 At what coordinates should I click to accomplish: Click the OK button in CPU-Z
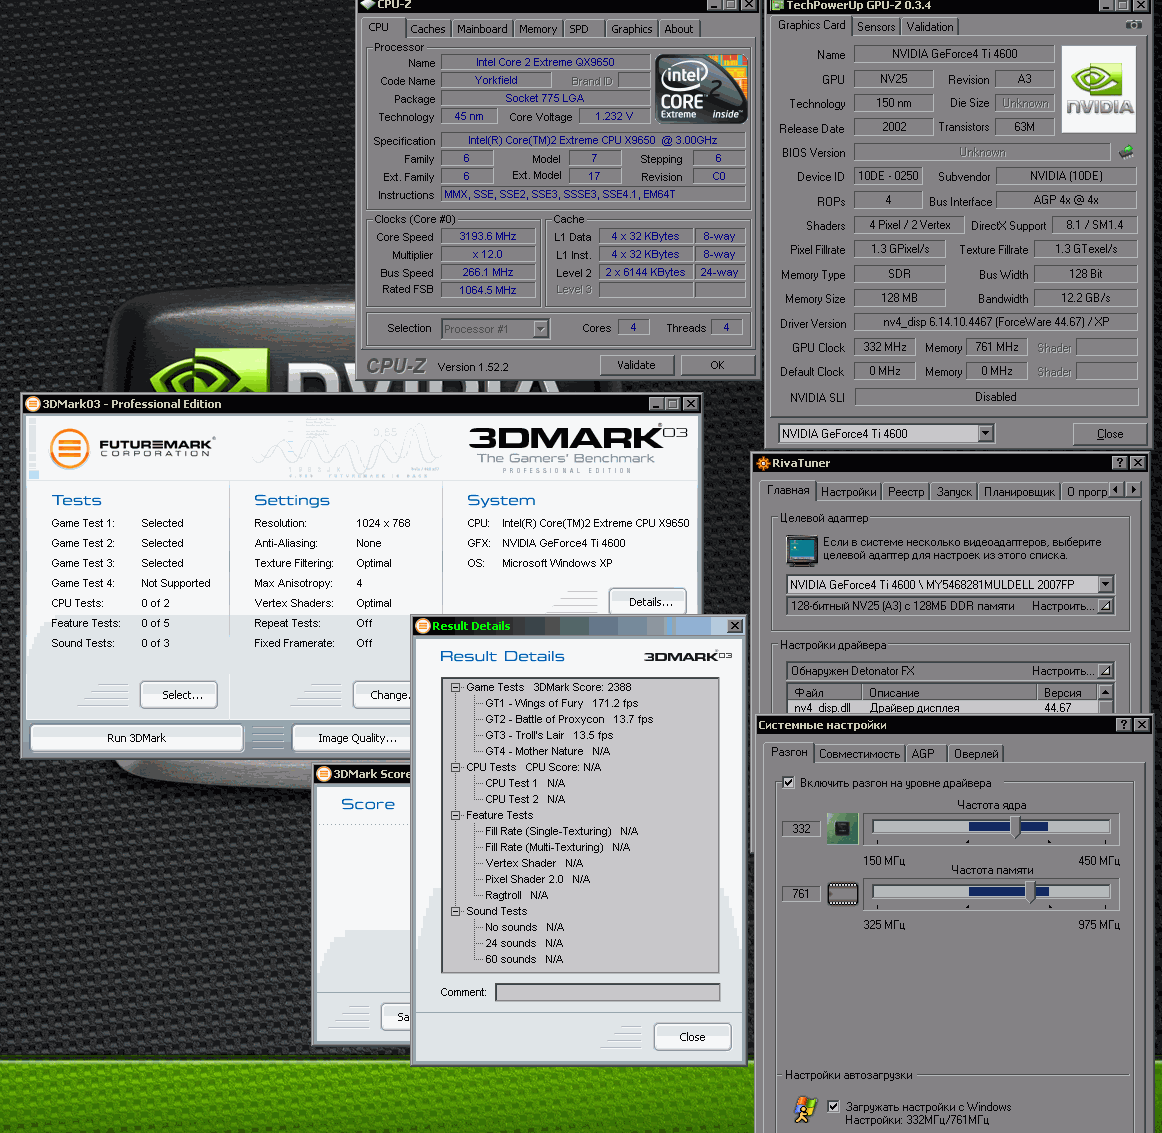pos(717,365)
